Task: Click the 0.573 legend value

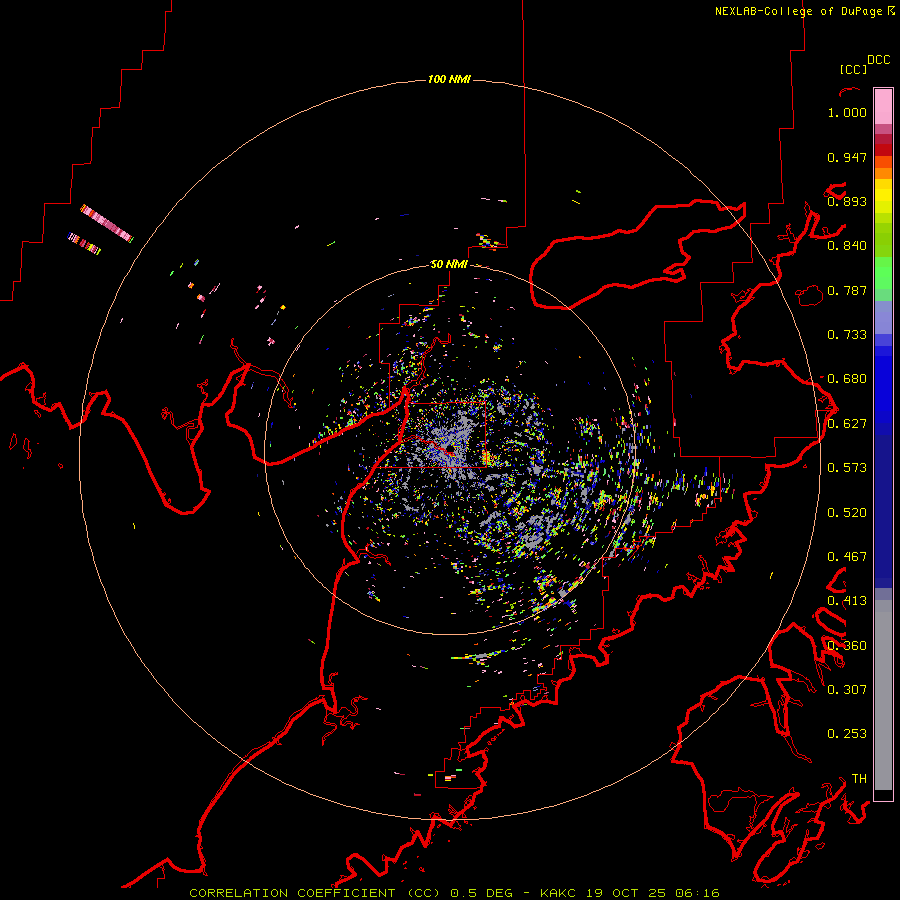Action: 847,468
